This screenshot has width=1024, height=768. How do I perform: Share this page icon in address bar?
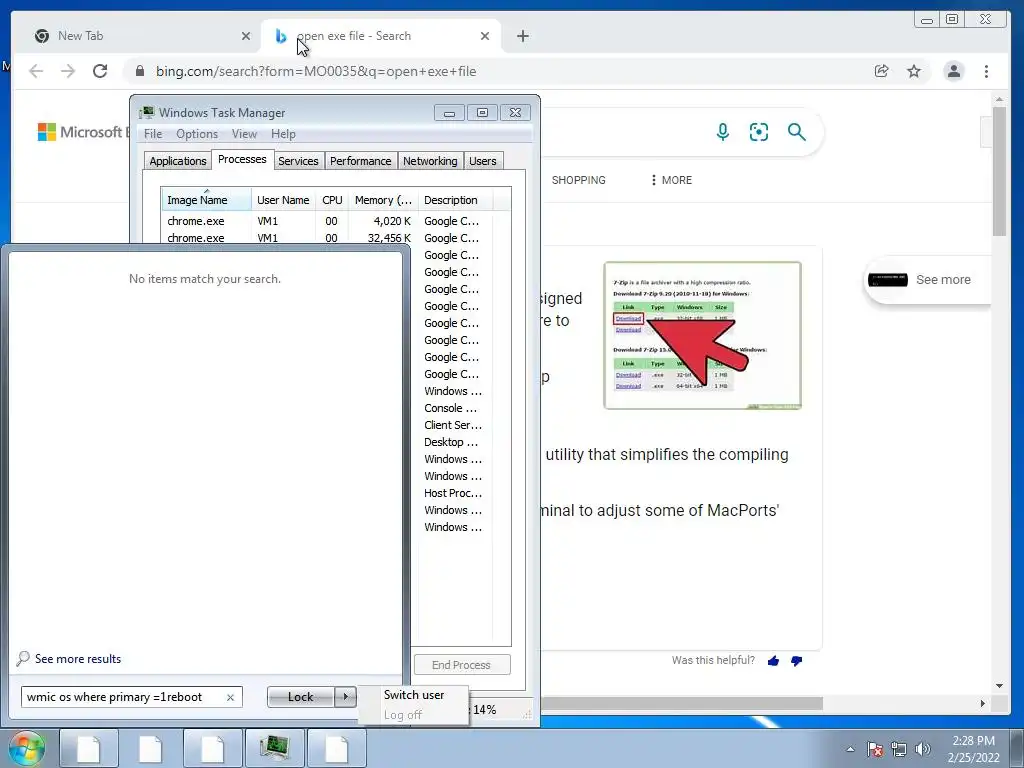882,71
